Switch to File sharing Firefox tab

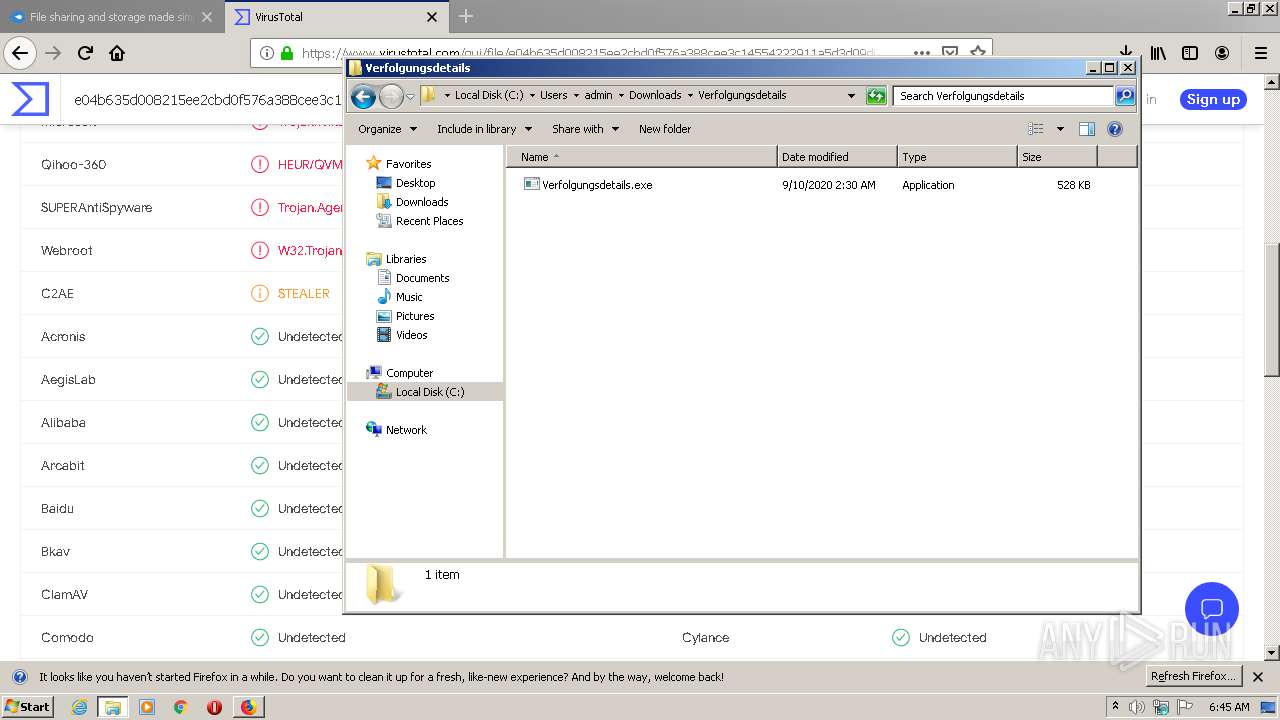pos(110,17)
